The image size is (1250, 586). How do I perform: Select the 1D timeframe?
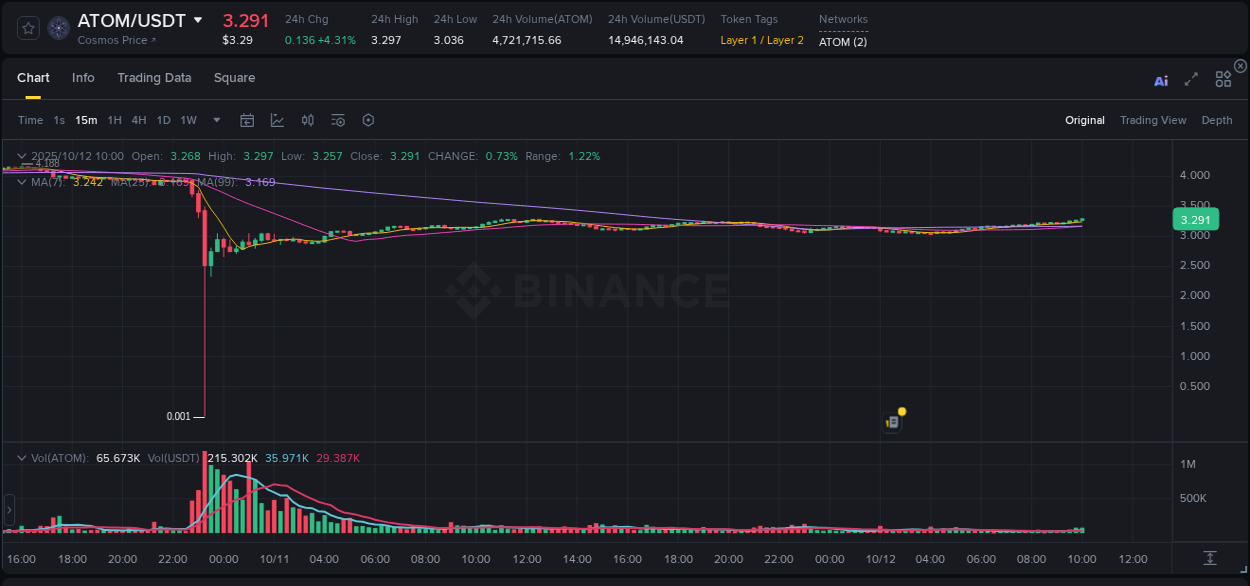point(163,120)
